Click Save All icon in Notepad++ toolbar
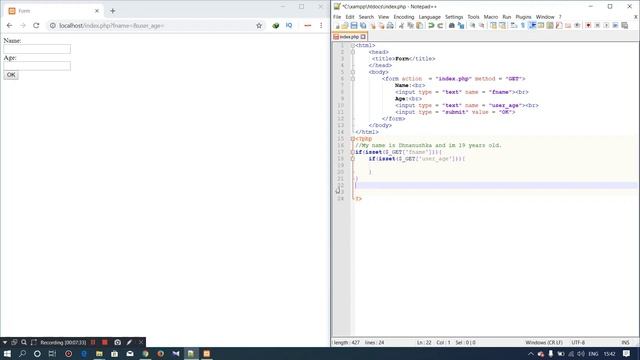The width and height of the screenshot is (640, 360). click(x=363, y=26)
